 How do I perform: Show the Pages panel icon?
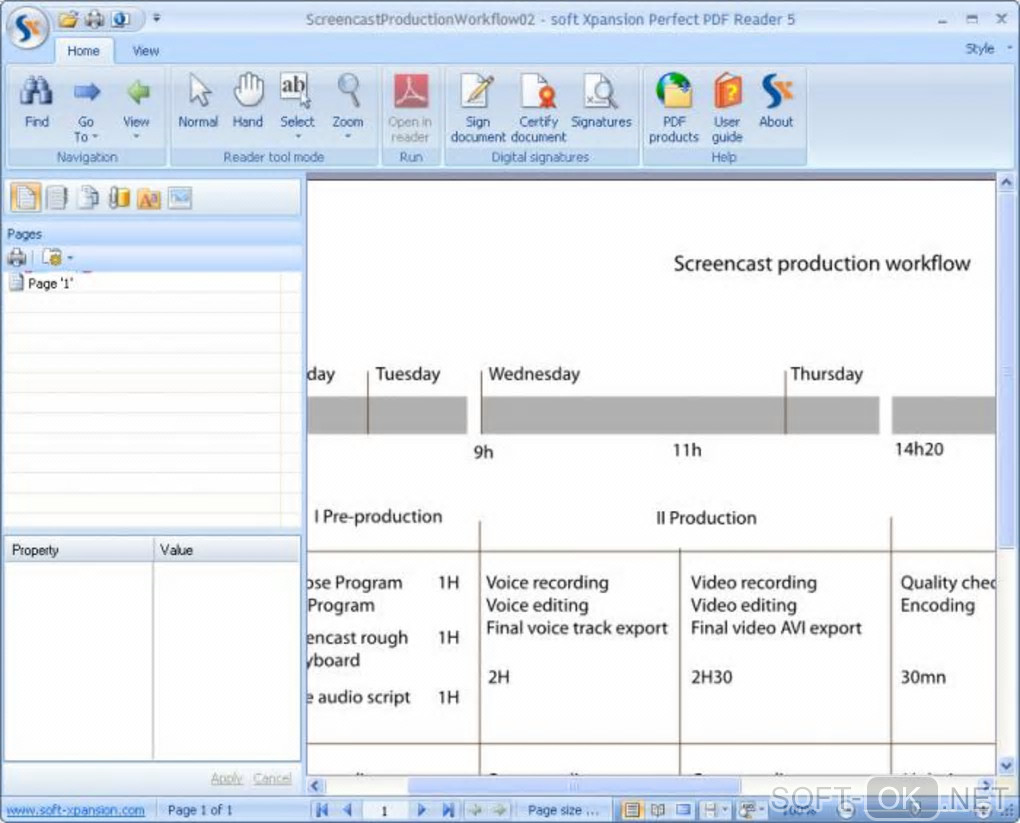tap(25, 198)
